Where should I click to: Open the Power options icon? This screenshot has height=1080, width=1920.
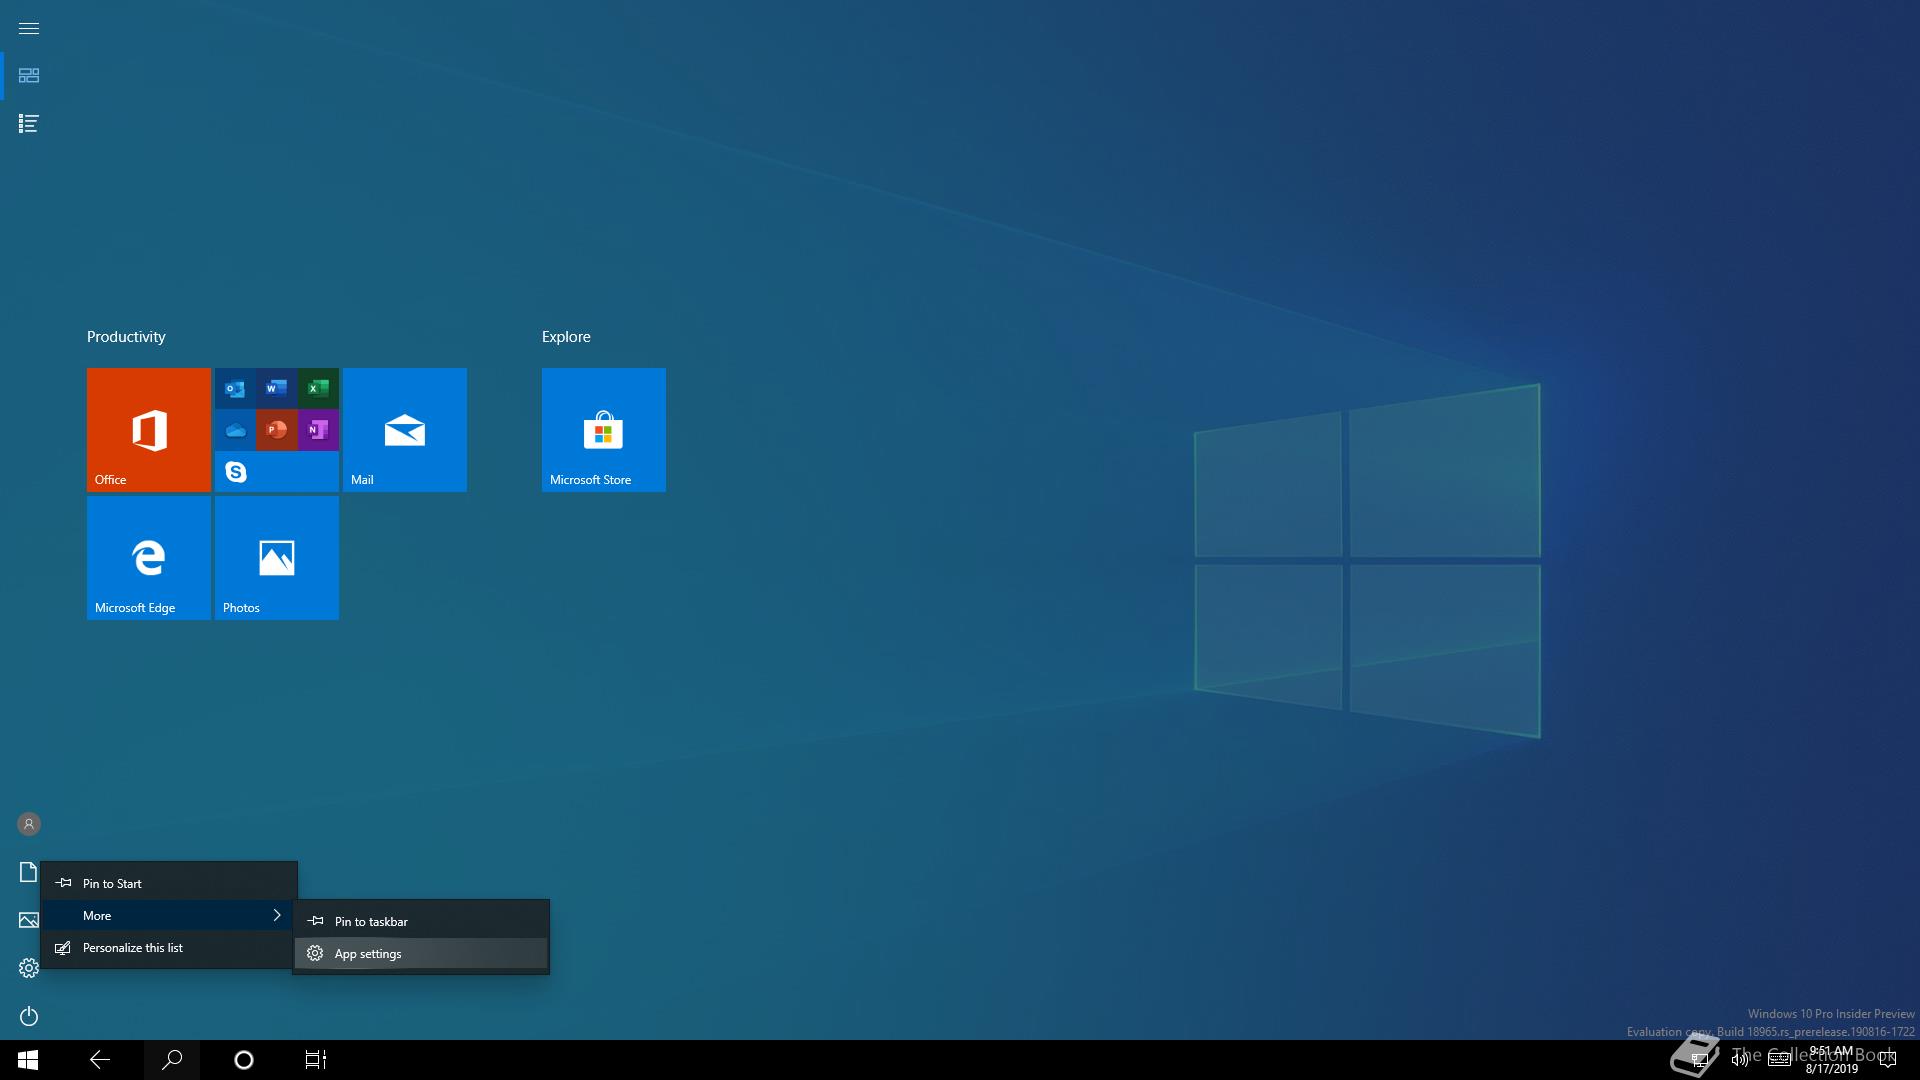pos(29,1016)
